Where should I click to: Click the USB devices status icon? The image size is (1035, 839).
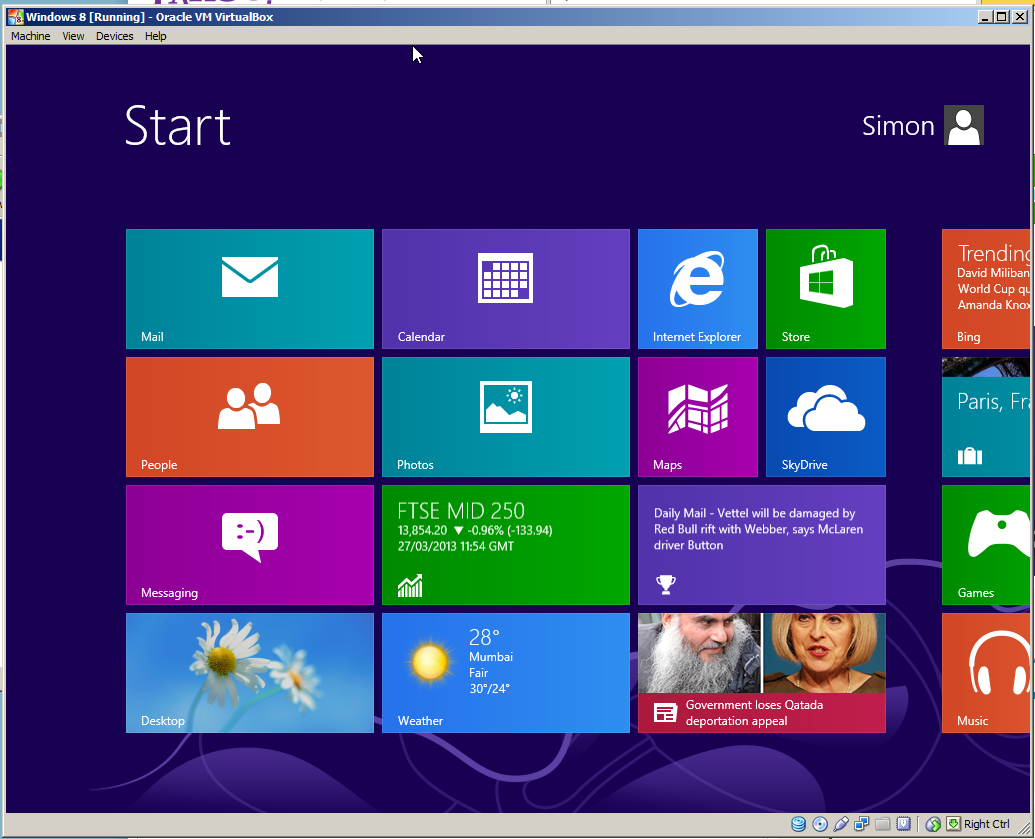click(x=841, y=824)
